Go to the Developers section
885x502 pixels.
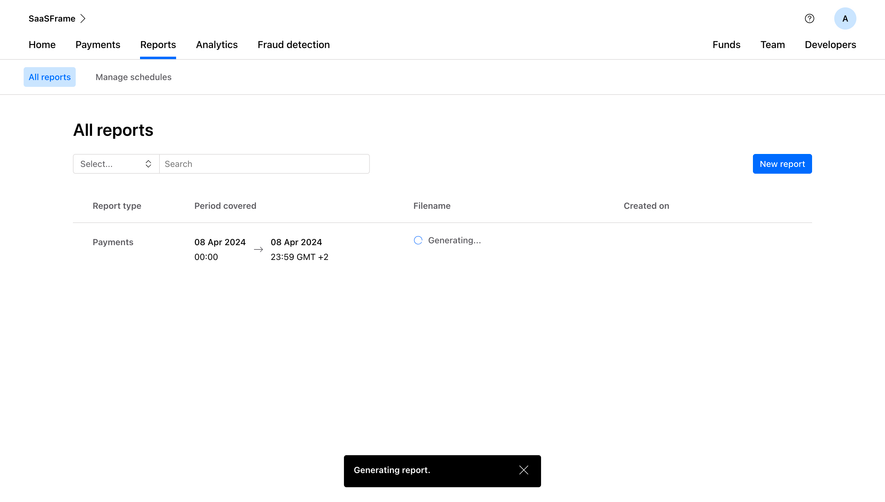[x=830, y=45]
